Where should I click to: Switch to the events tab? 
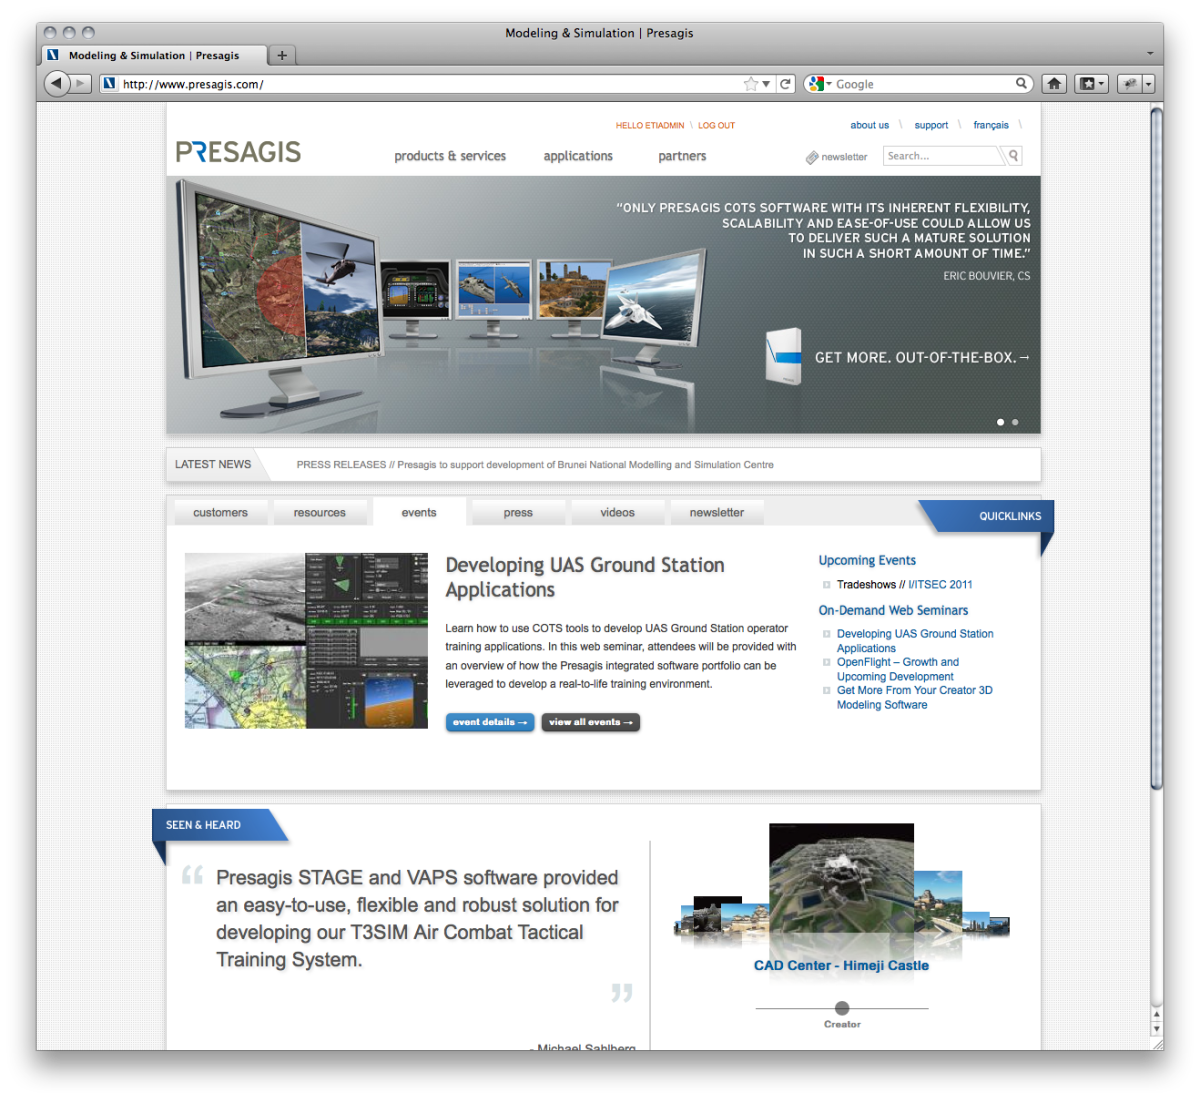coord(419,512)
